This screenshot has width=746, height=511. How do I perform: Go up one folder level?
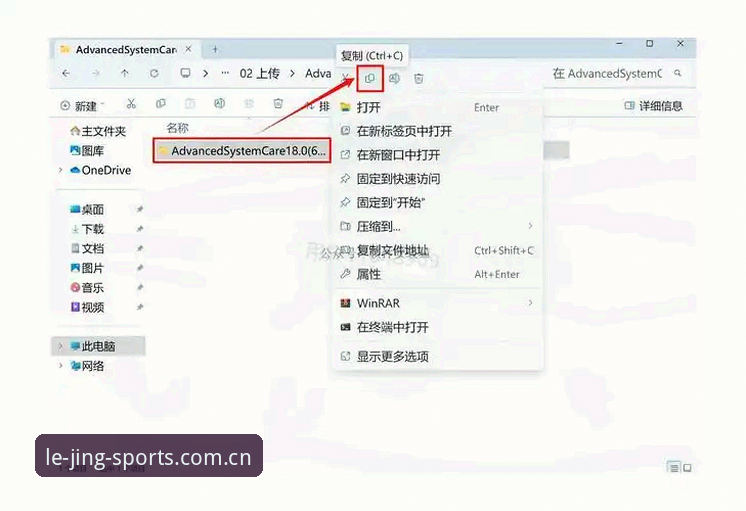coord(125,73)
